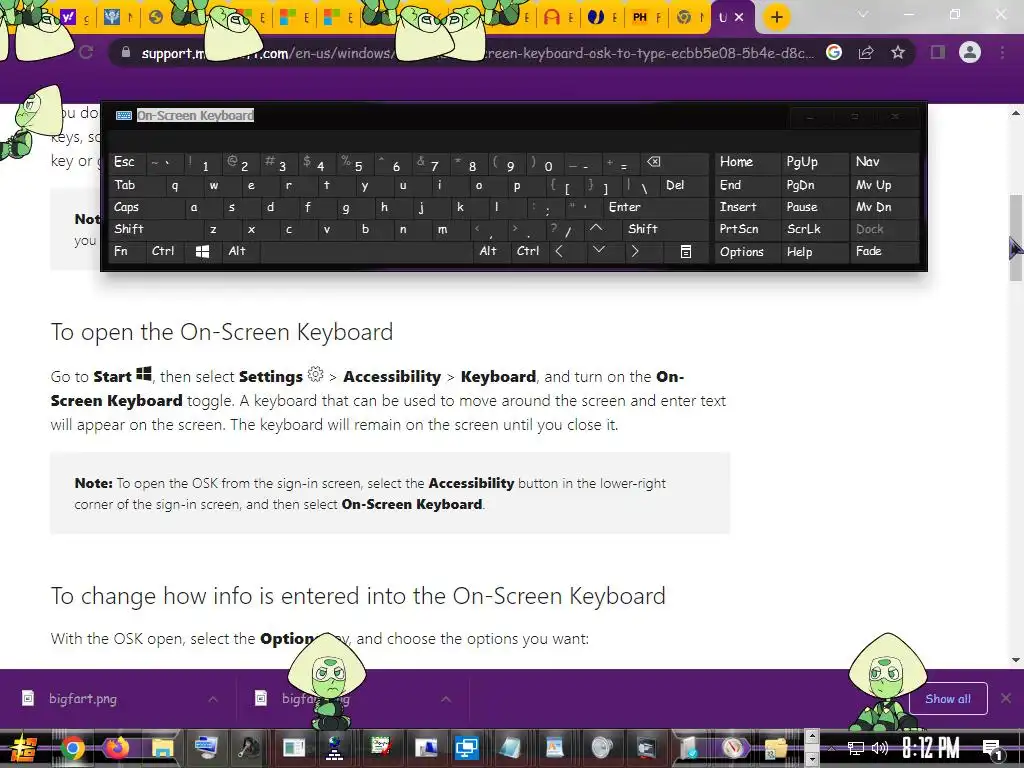Open the Start menu
Screen dimensions: 1024x768
click(x=24, y=748)
